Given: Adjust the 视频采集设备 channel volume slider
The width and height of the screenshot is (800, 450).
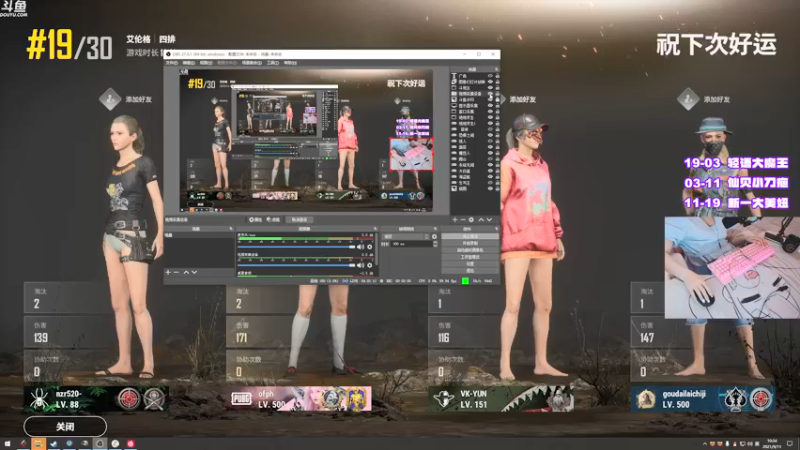Looking at the screenshot, I should (x=296, y=265).
